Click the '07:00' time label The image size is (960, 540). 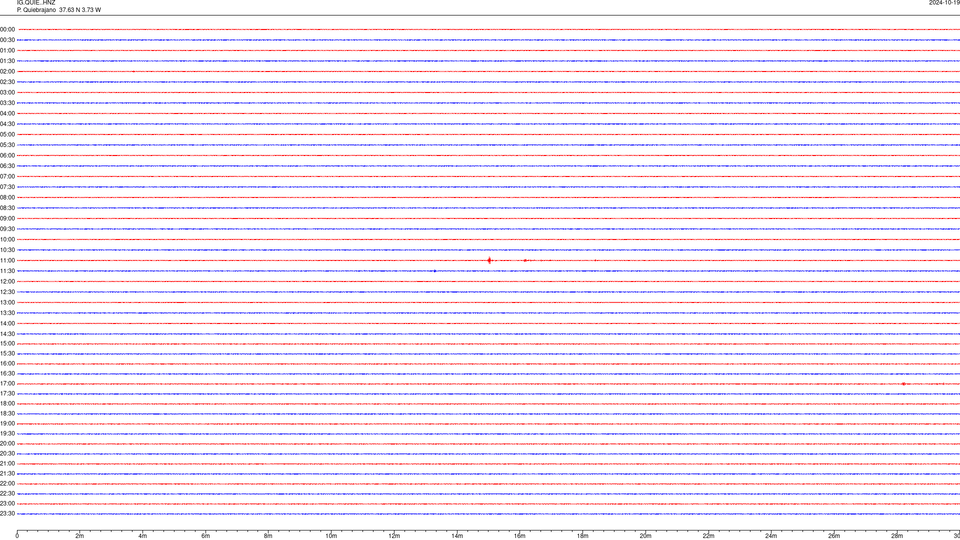pyautogui.click(x=7, y=176)
